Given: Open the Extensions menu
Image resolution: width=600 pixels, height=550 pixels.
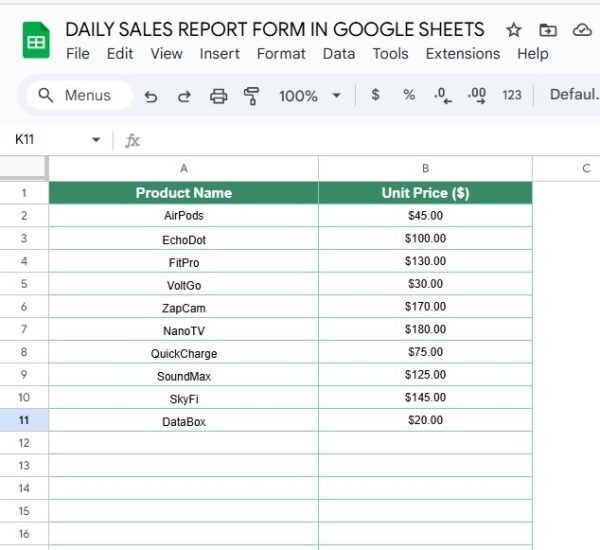Looking at the screenshot, I should click(x=463, y=54).
